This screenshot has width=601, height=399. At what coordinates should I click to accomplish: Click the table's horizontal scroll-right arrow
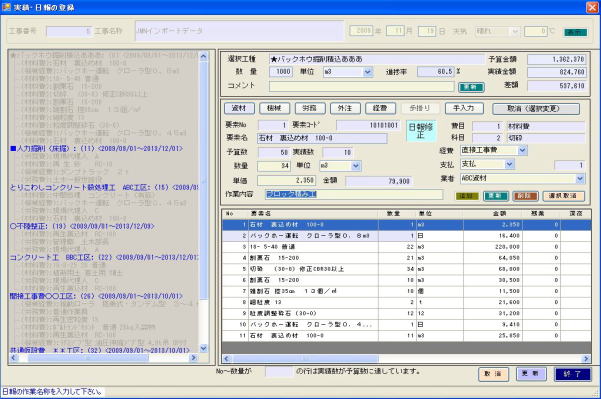point(586,359)
